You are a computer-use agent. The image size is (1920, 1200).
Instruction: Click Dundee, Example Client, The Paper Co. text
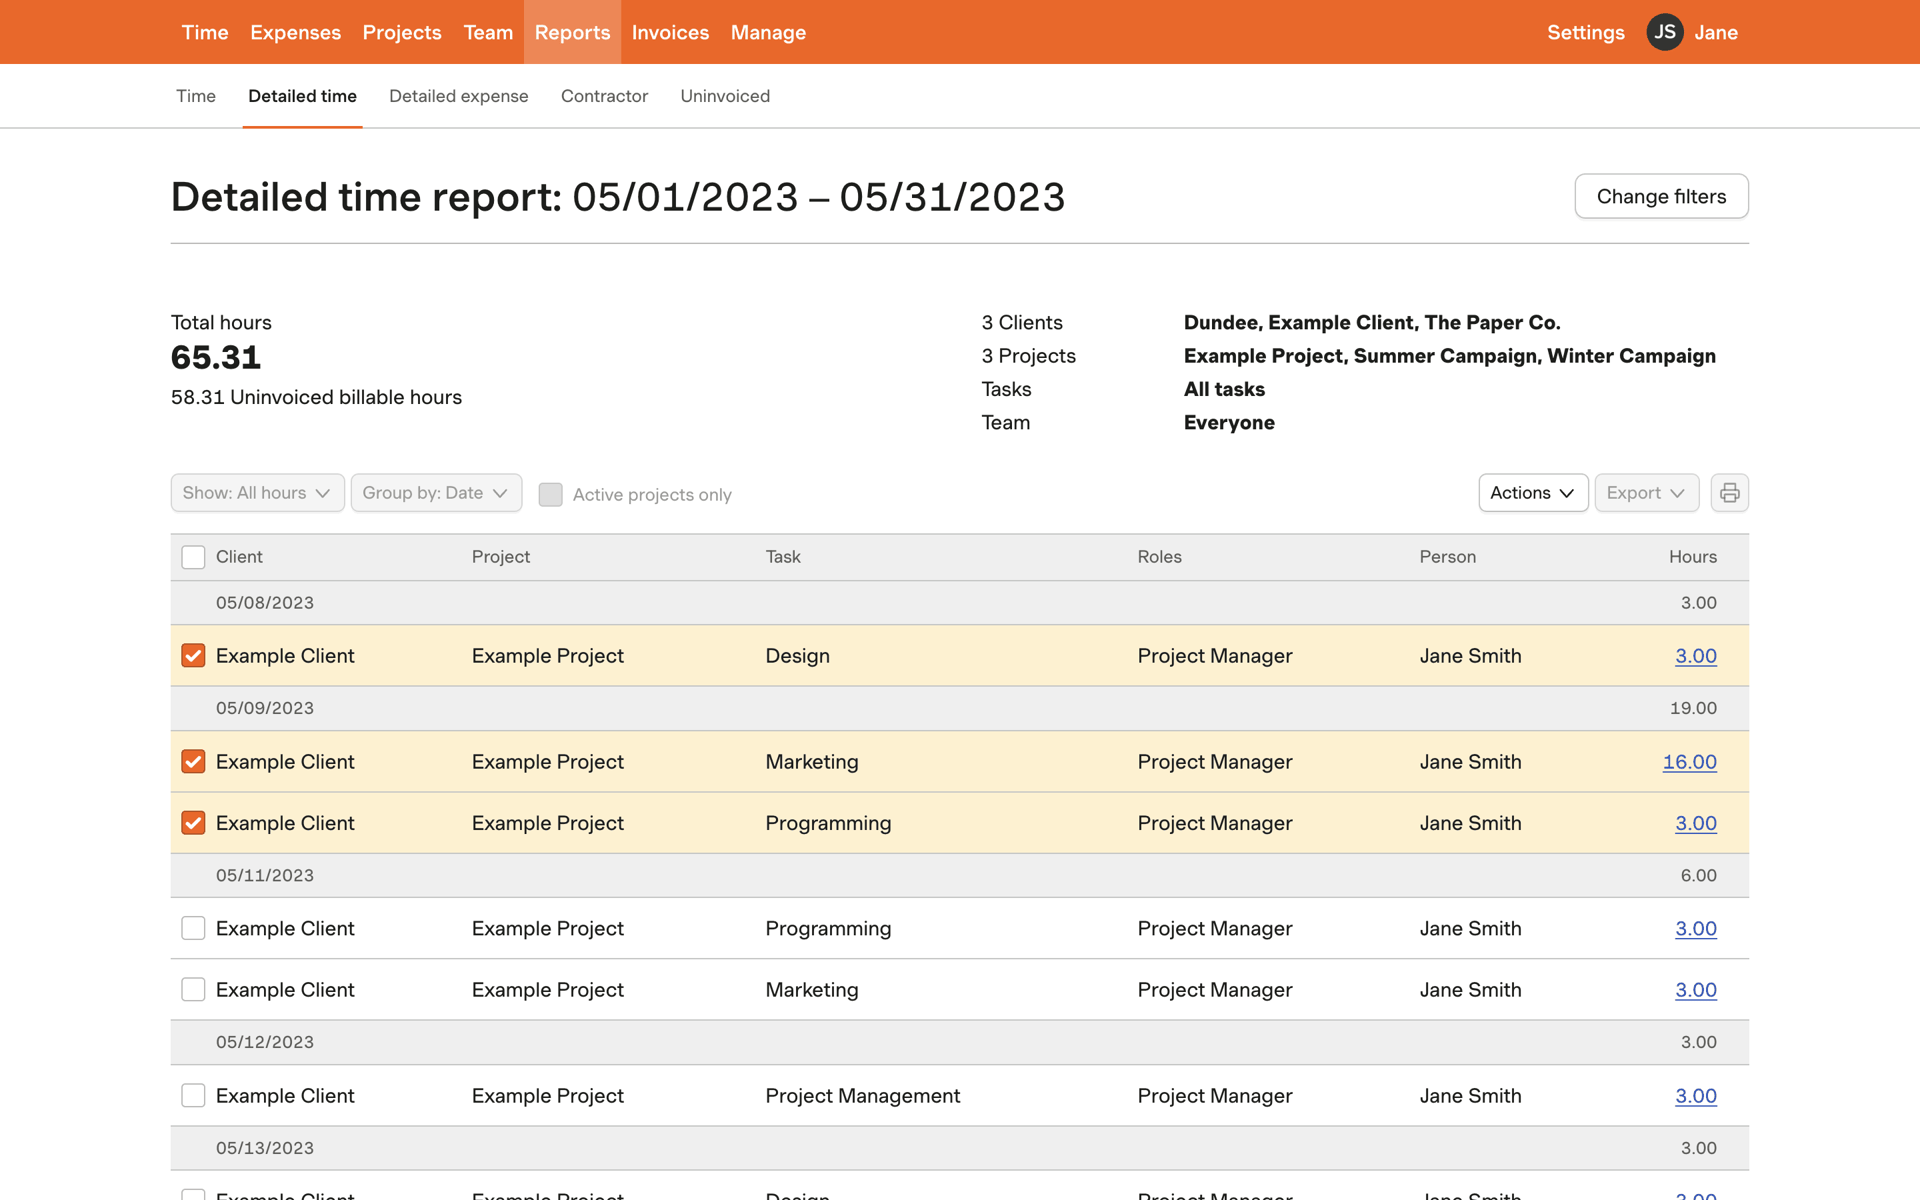tap(1372, 323)
